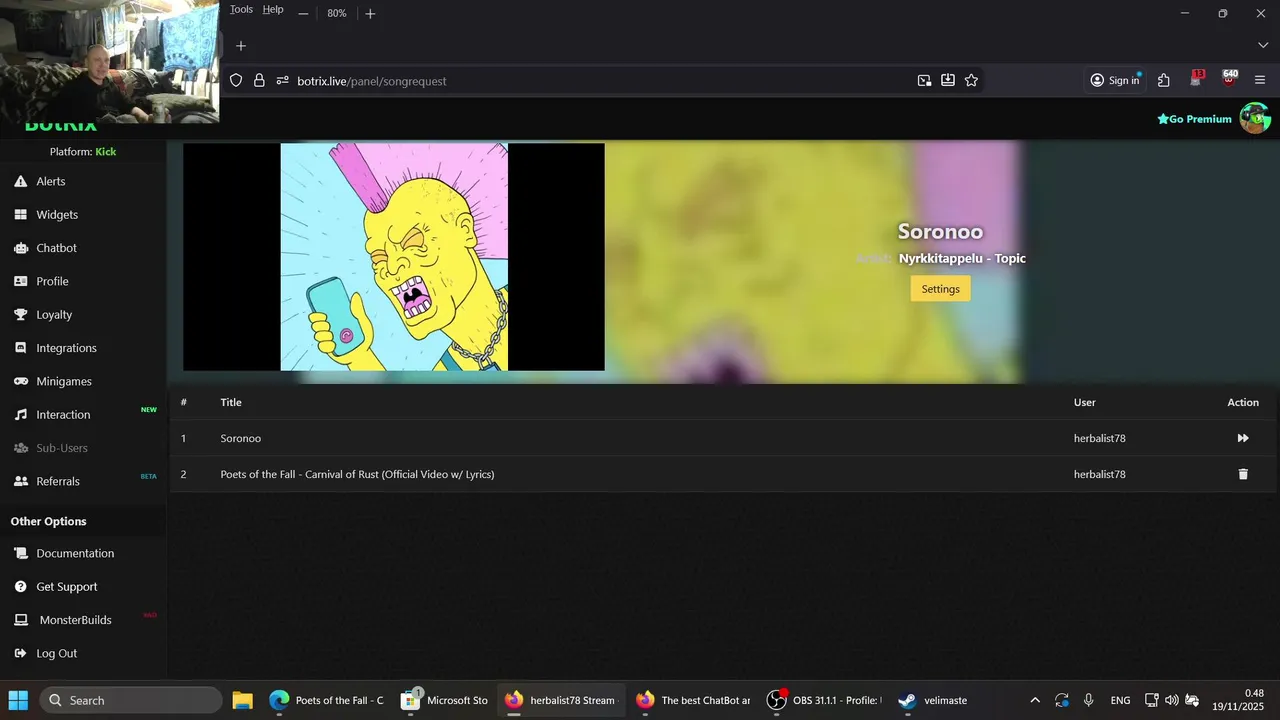Click the 640 counter extension icon
Image resolution: width=1280 pixels, height=720 pixels.
[1230, 79]
